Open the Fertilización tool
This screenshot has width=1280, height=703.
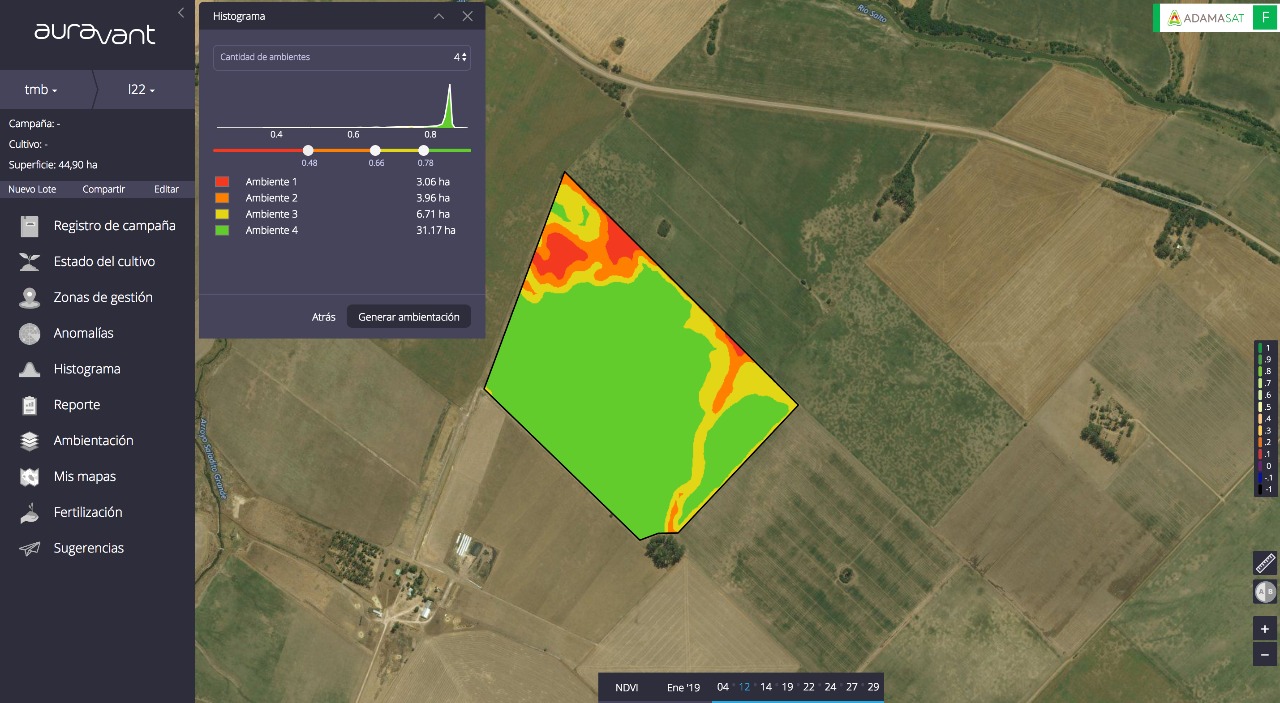(x=88, y=512)
